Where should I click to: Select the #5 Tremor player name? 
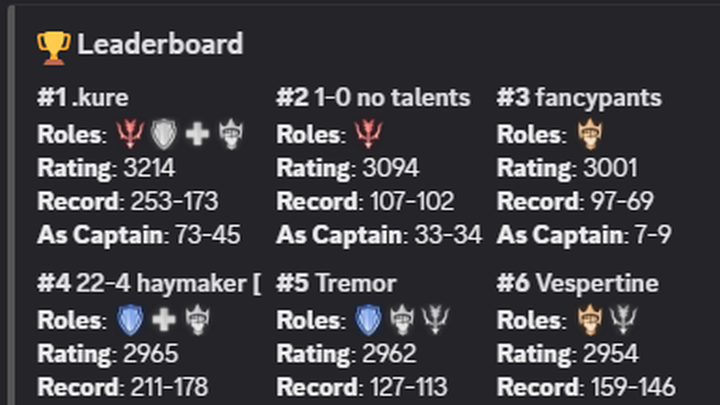coord(336,283)
